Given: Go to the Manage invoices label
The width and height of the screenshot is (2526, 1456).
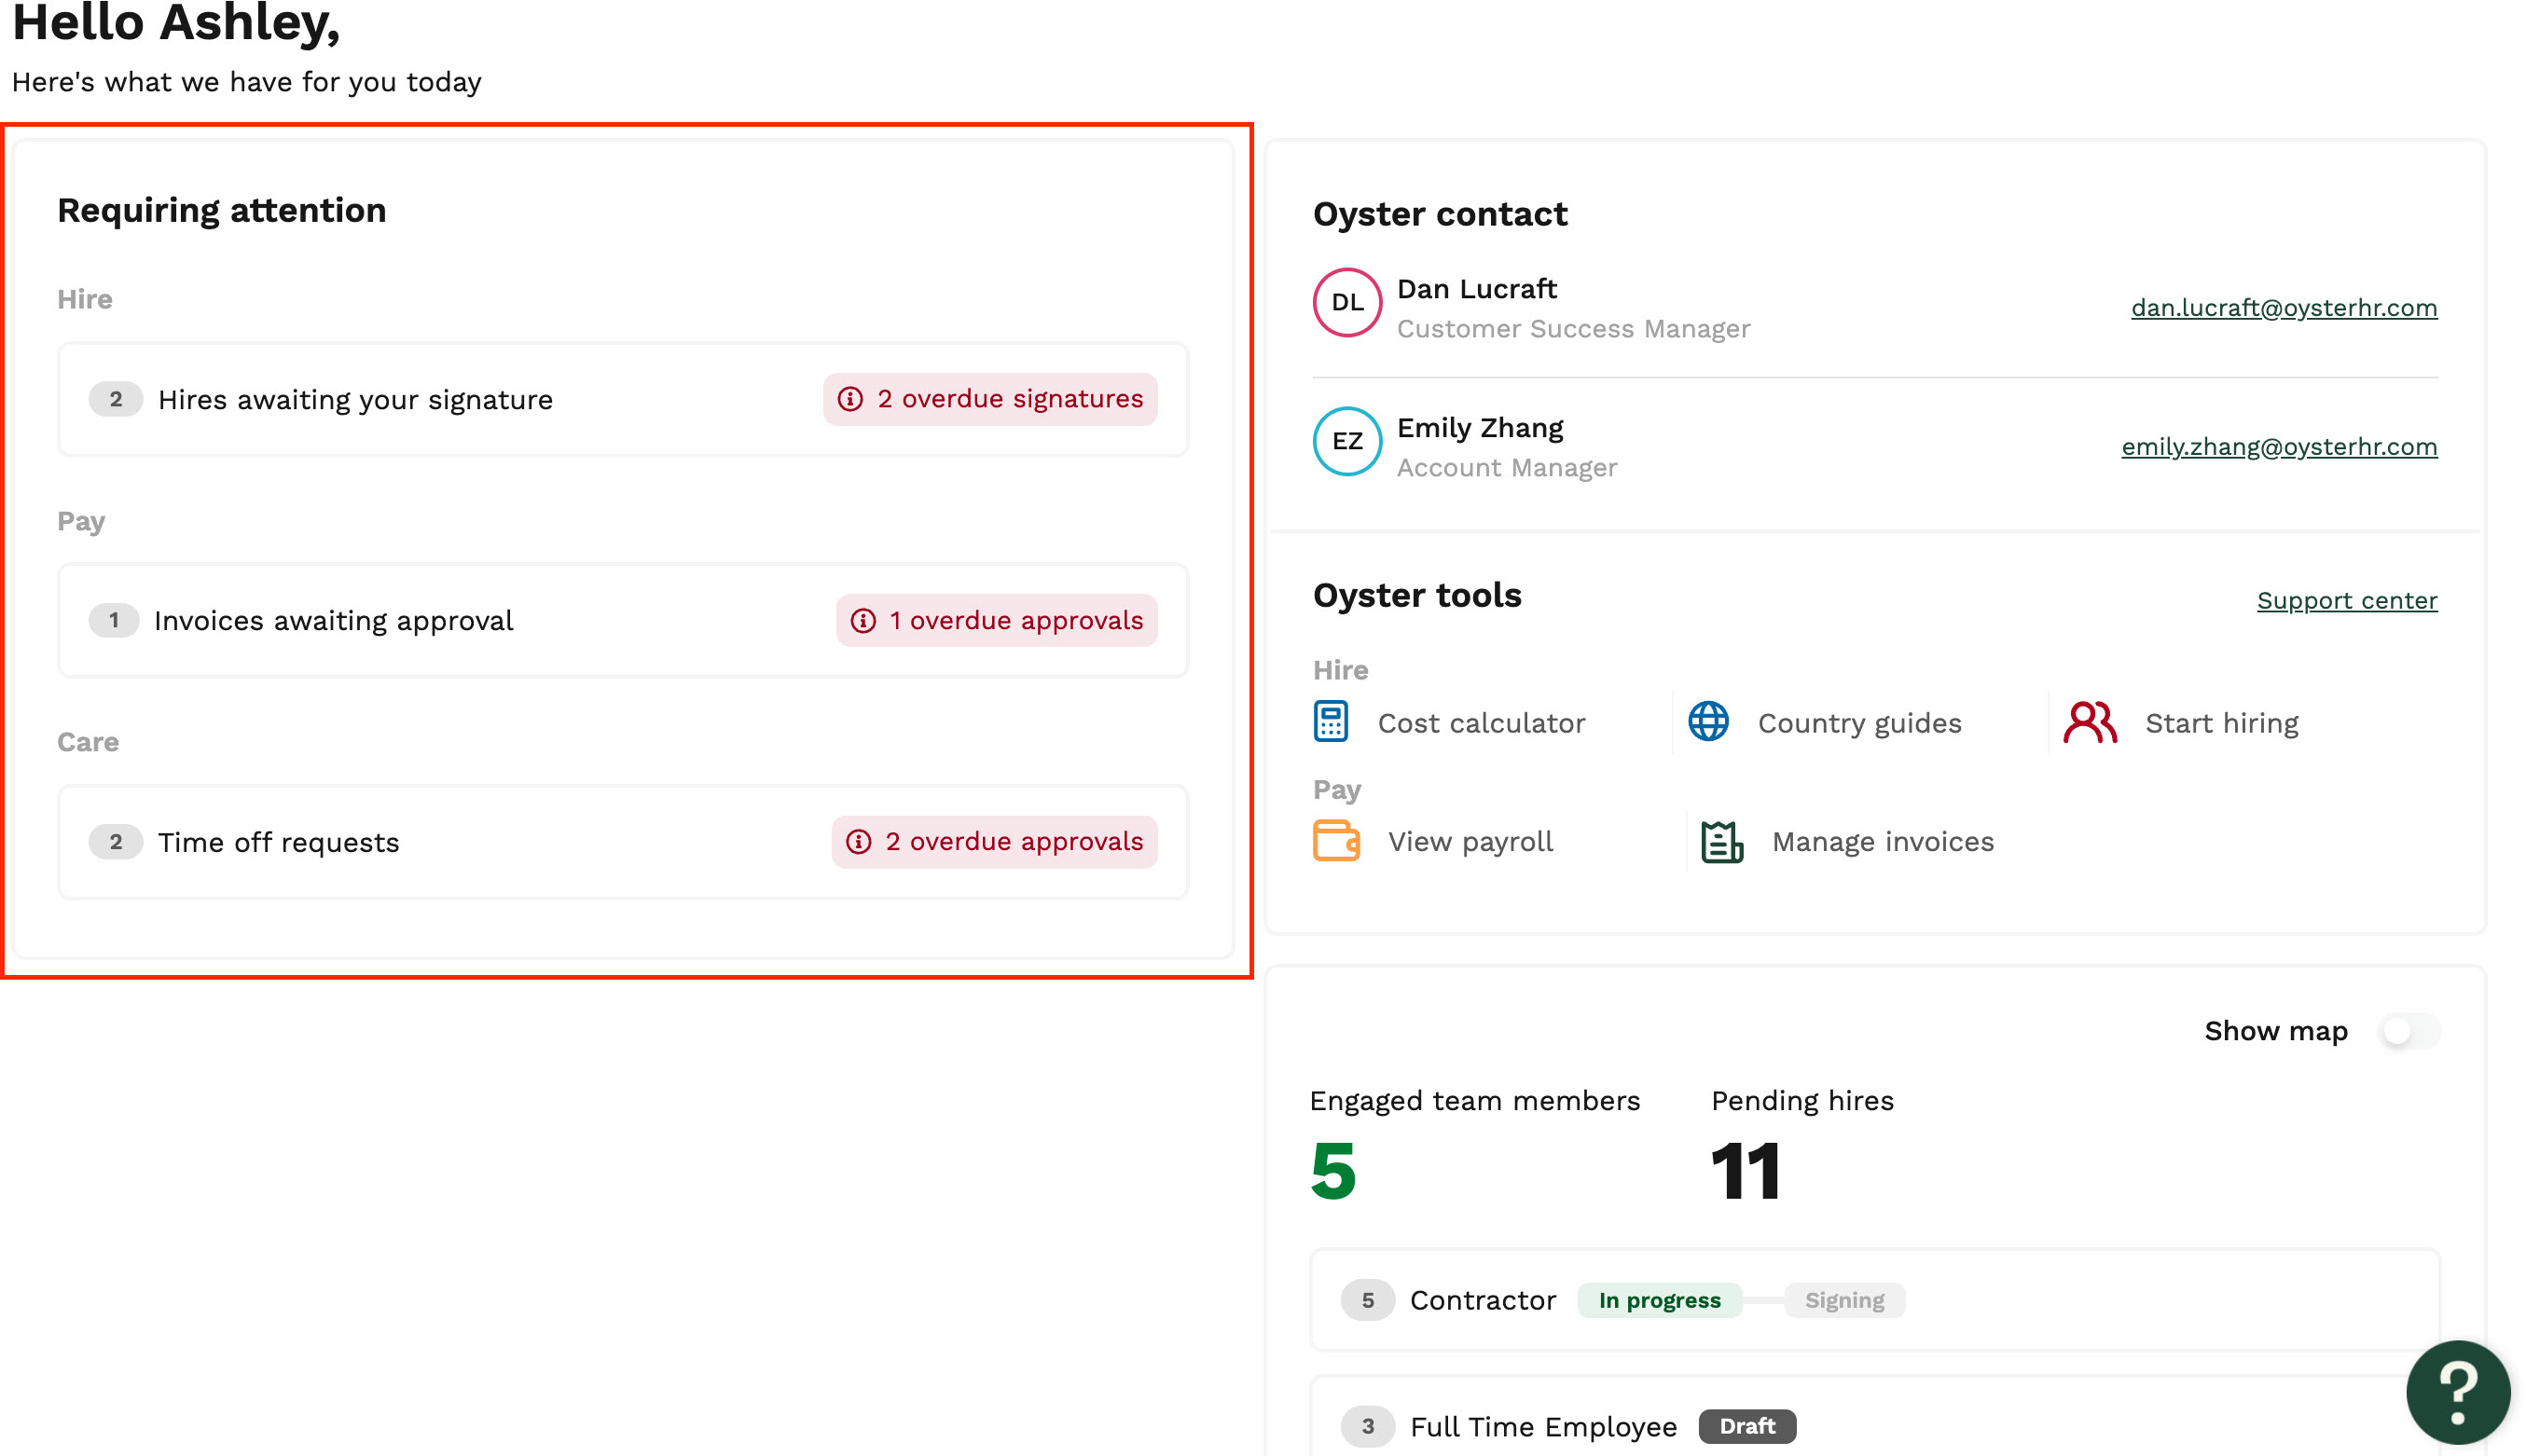Looking at the screenshot, I should [1882, 842].
